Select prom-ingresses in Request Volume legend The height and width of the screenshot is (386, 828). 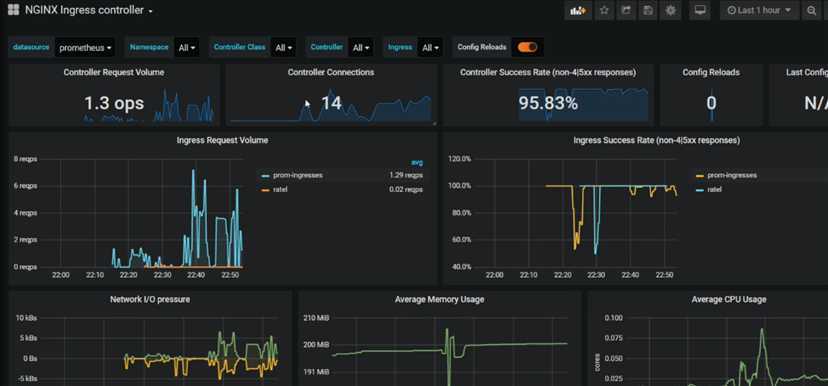click(298, 175)
